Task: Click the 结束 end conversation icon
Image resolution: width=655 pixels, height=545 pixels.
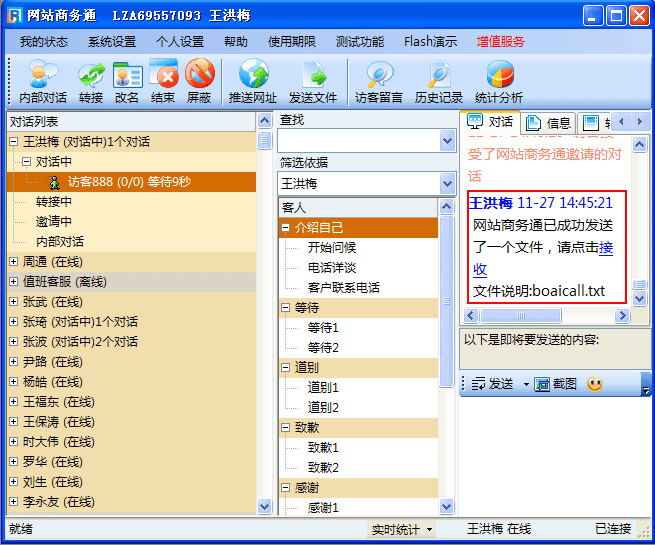Action: (163, 81)
